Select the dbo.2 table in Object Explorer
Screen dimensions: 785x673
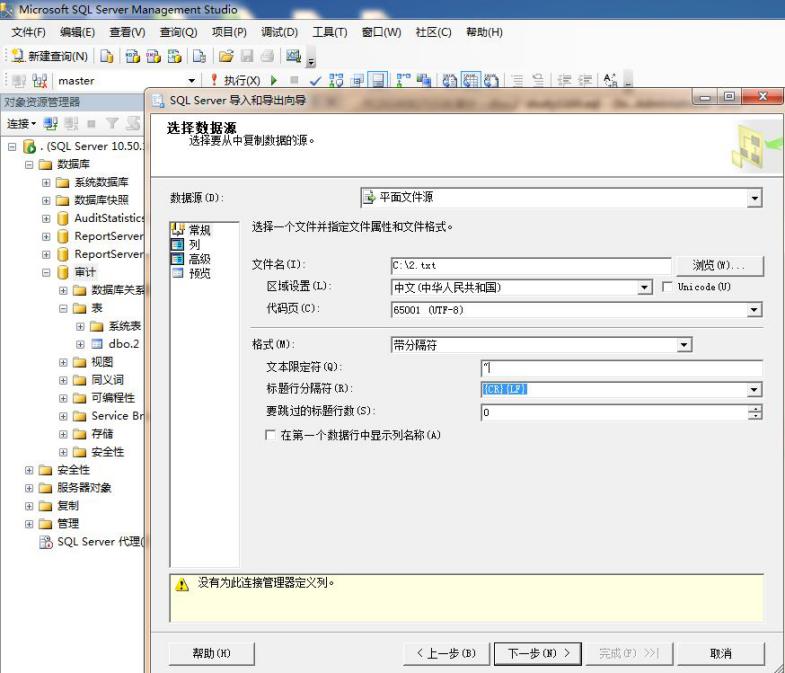(123, 344)
